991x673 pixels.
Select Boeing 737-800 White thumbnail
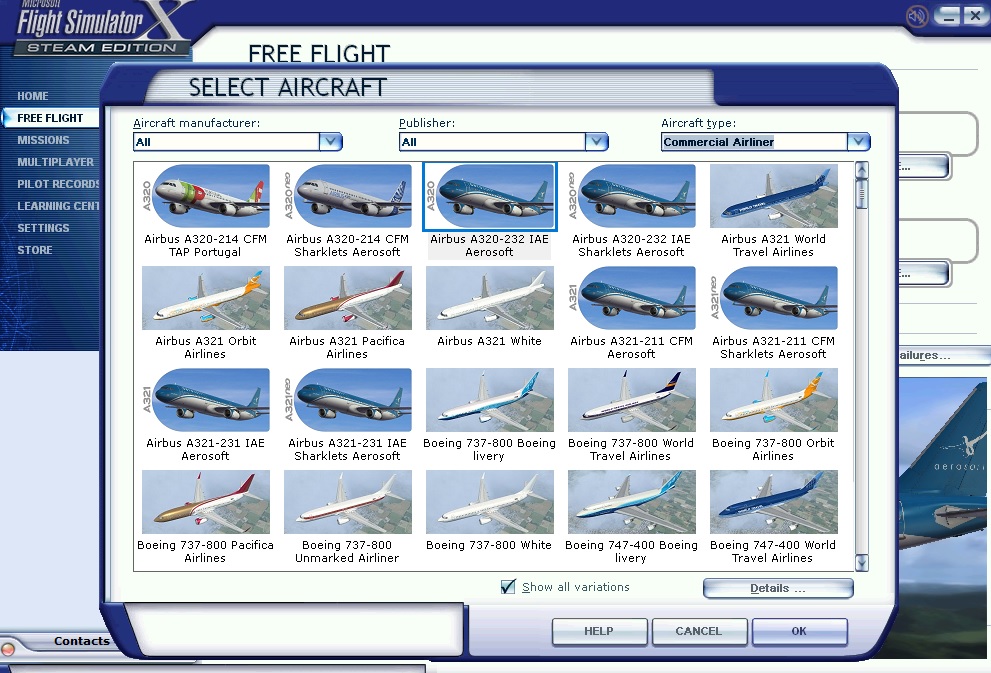tap(490, 502)
